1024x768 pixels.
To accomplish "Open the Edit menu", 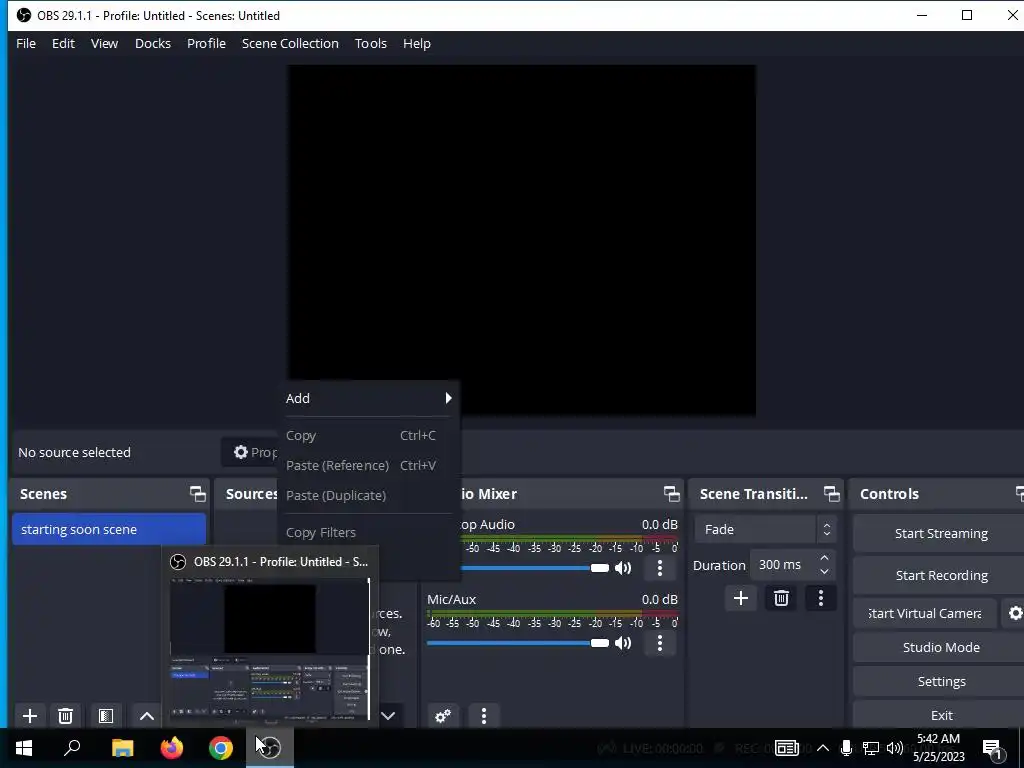I will 63,43.
